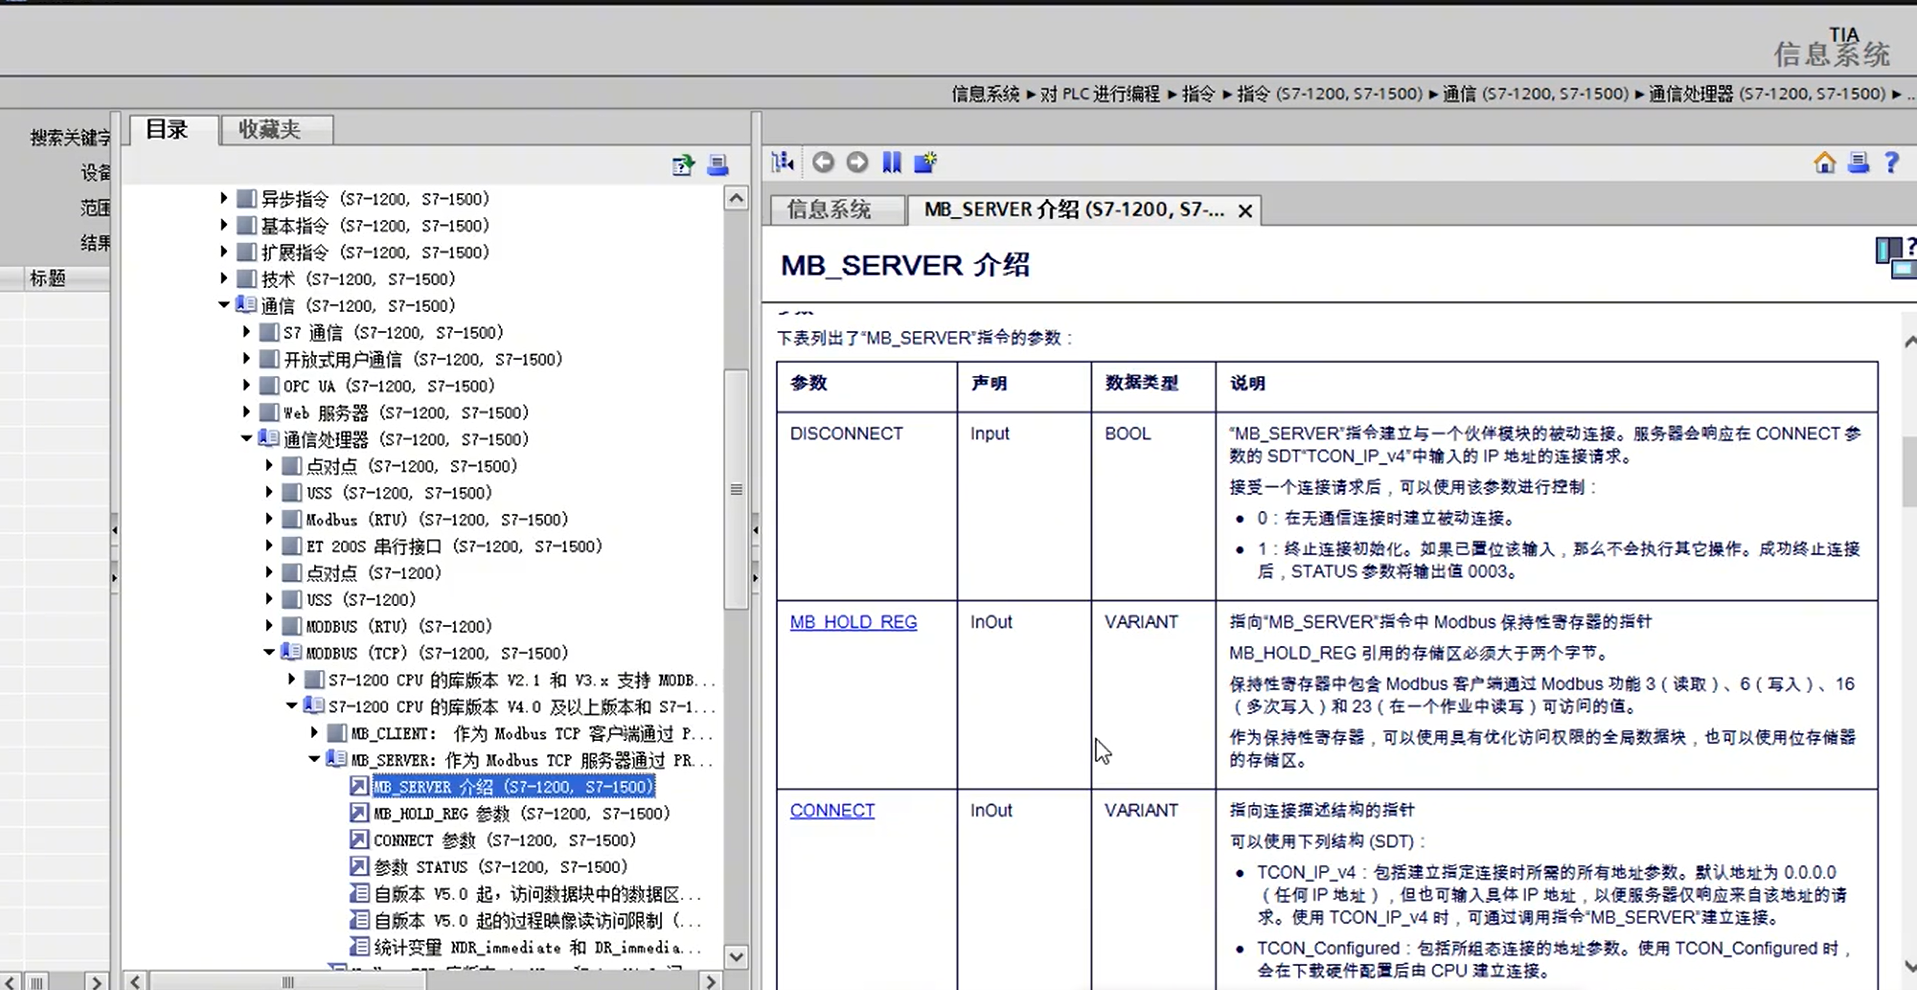1917x990 pixels.
Task: Select MB_SERVER 介绍 topic in tree
Action: click(x=513, y=787)
